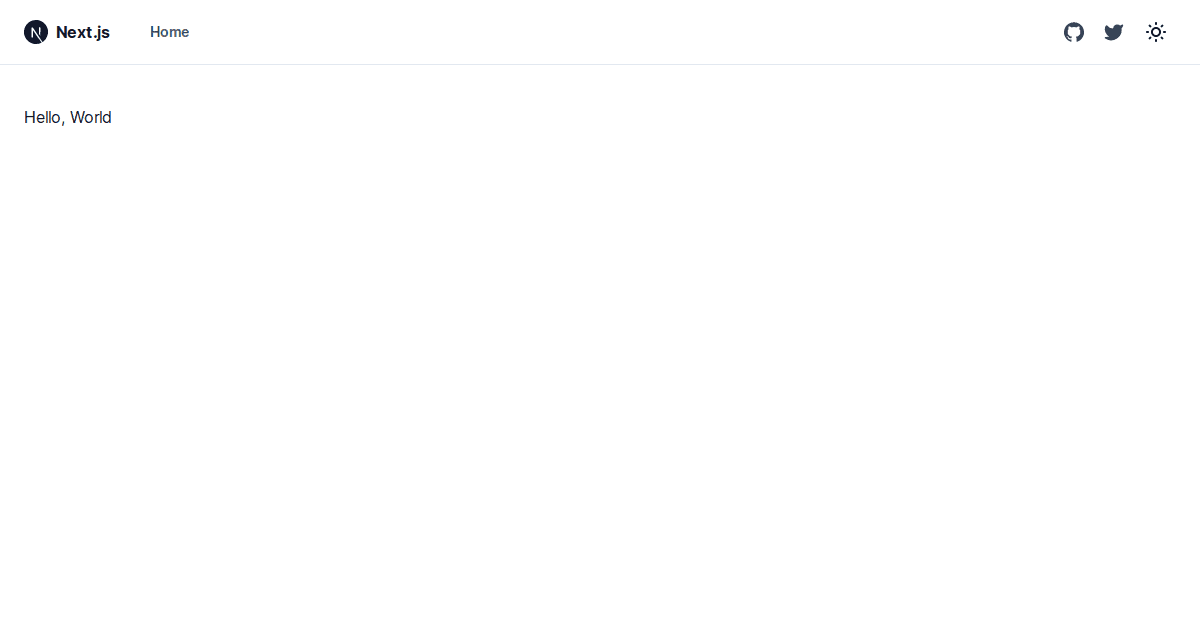Open the GitHub icon link
The image size is (1200, 630).
[x=1074, y=32]
